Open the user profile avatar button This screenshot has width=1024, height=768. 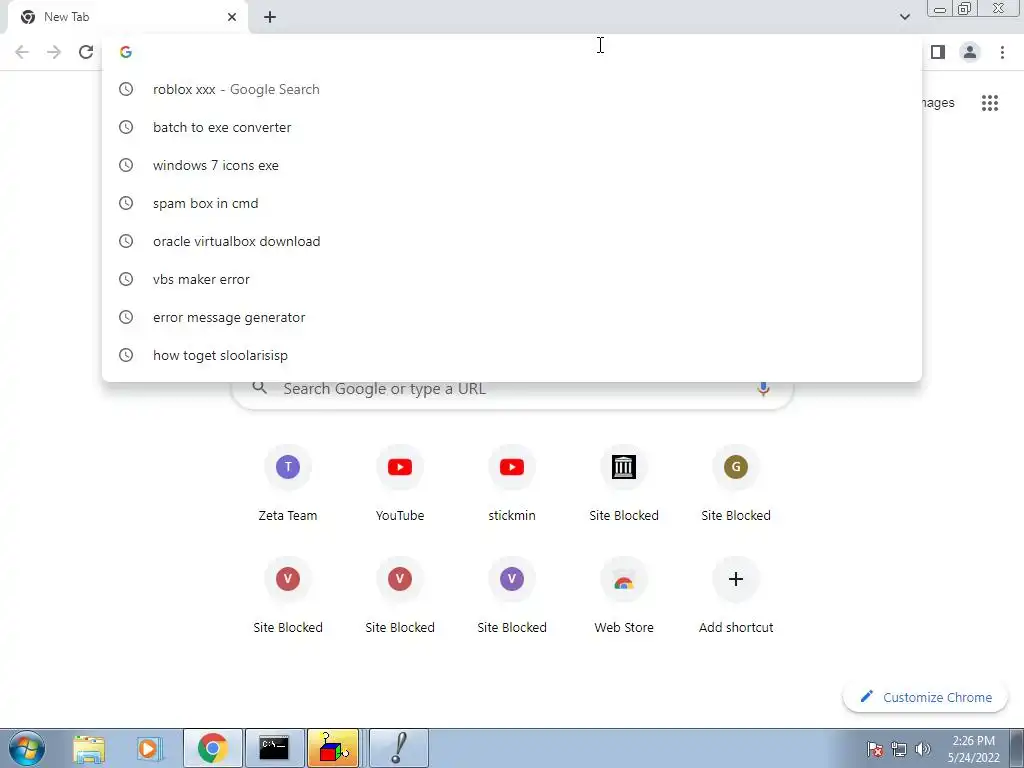pos(970,52)
